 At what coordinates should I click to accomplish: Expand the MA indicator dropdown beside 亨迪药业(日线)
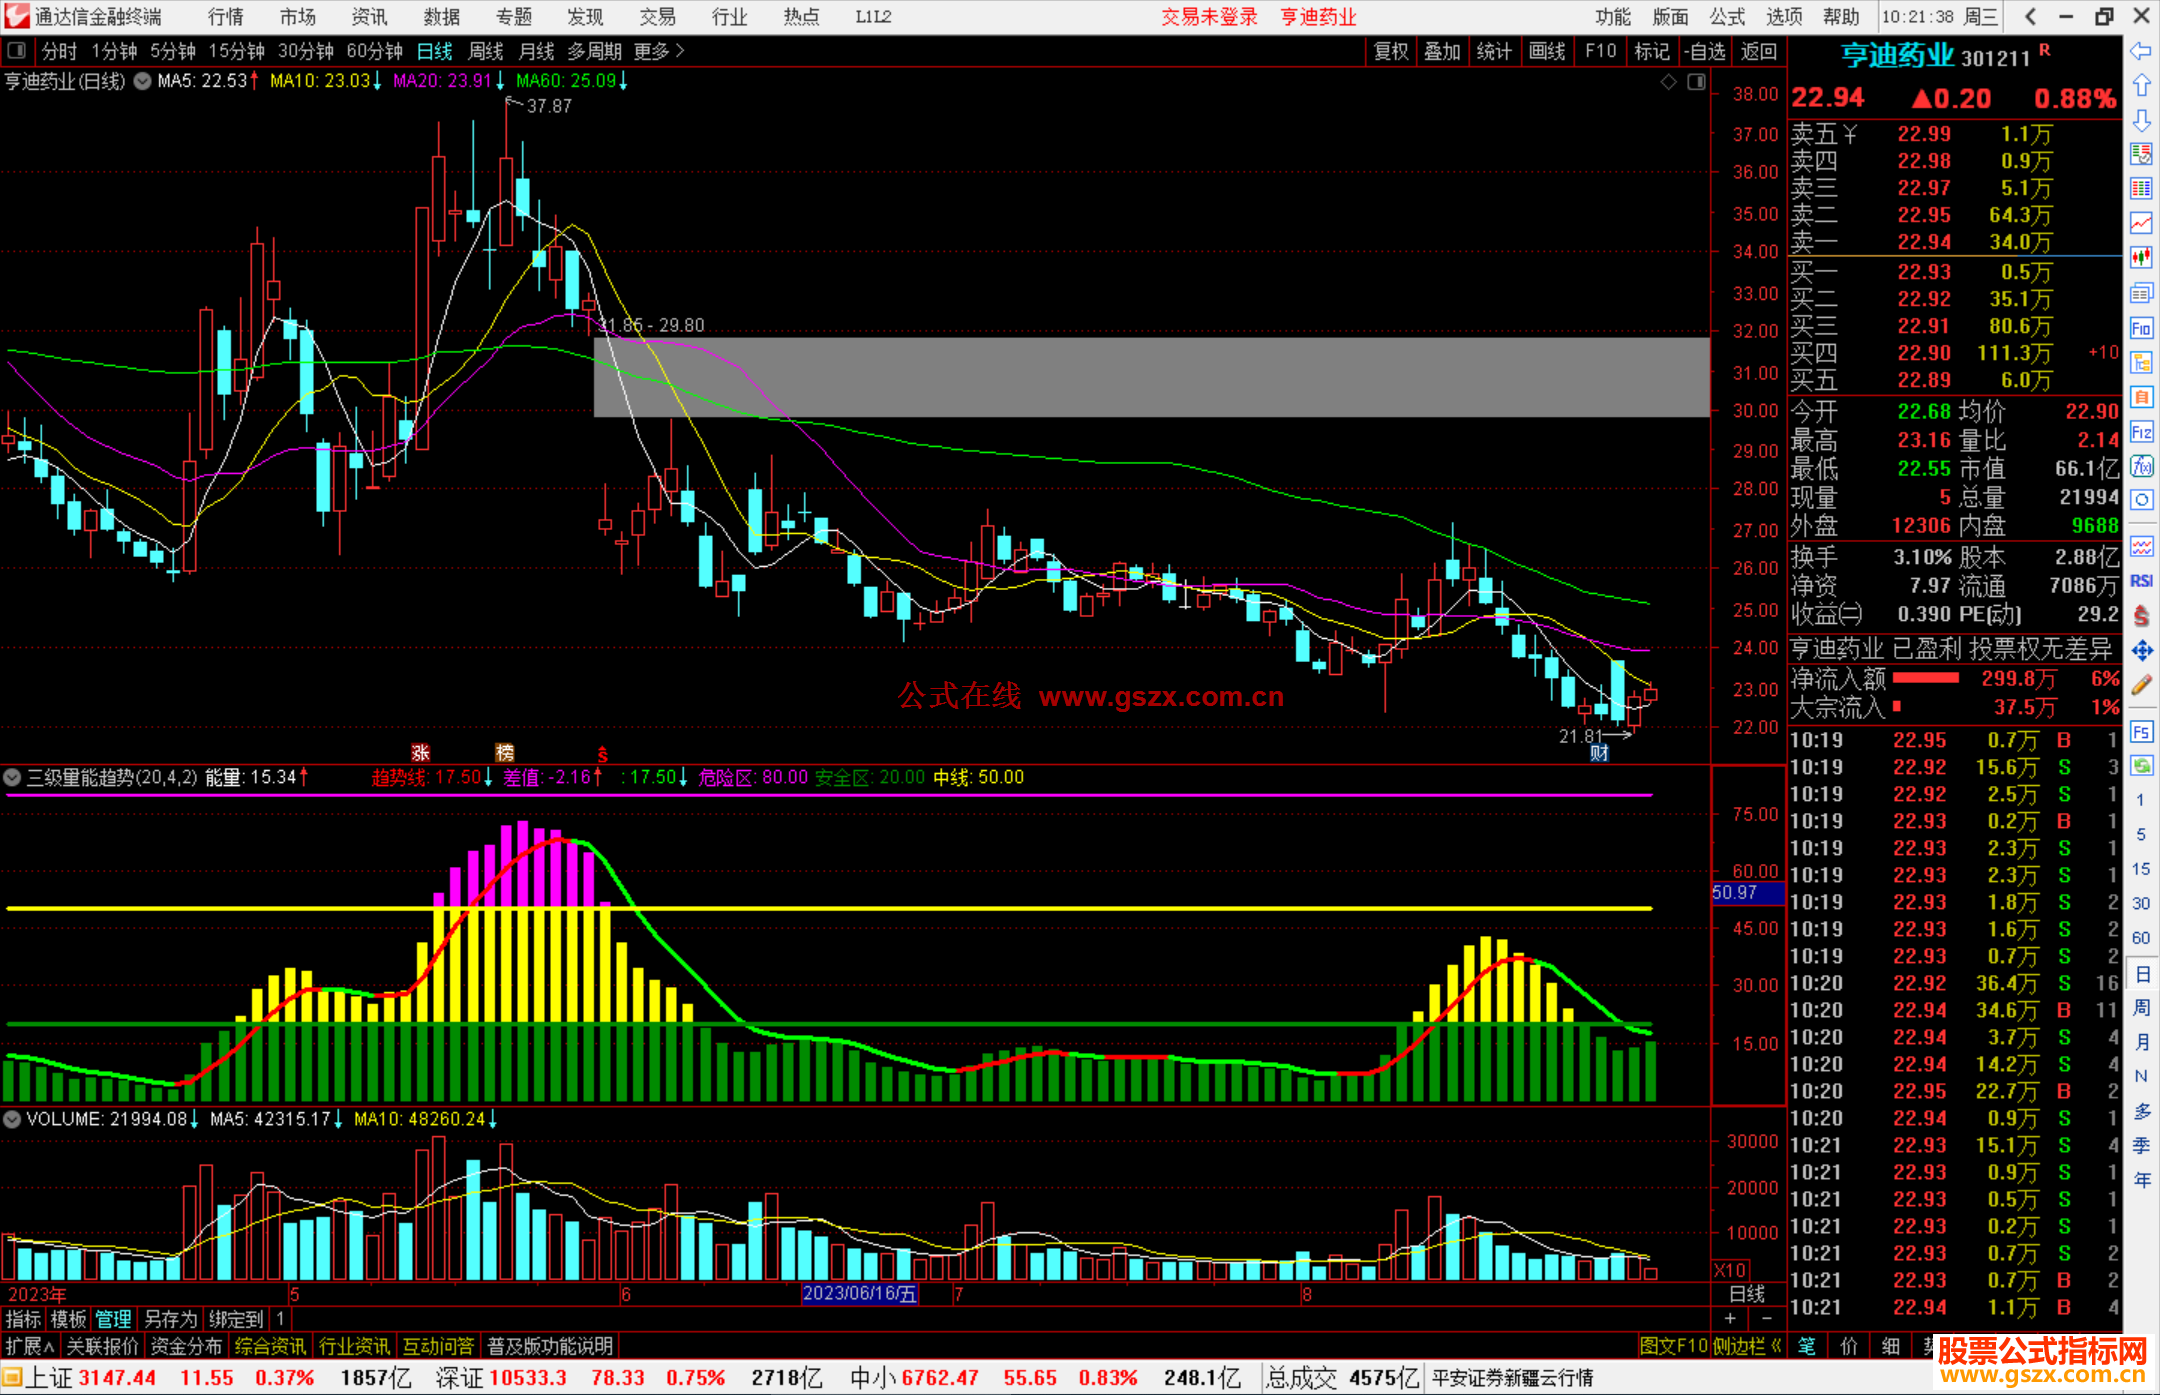[x=142, y=81]
